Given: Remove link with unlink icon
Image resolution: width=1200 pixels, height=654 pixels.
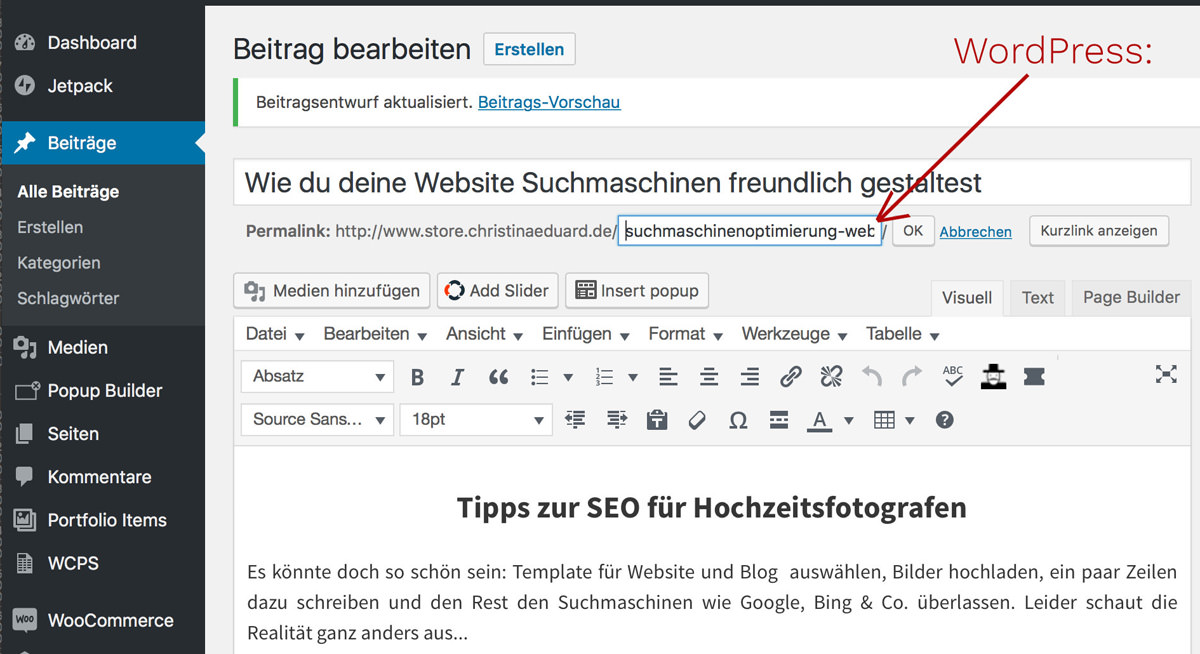Looking at the screenshot, I should tap(831, 377).
